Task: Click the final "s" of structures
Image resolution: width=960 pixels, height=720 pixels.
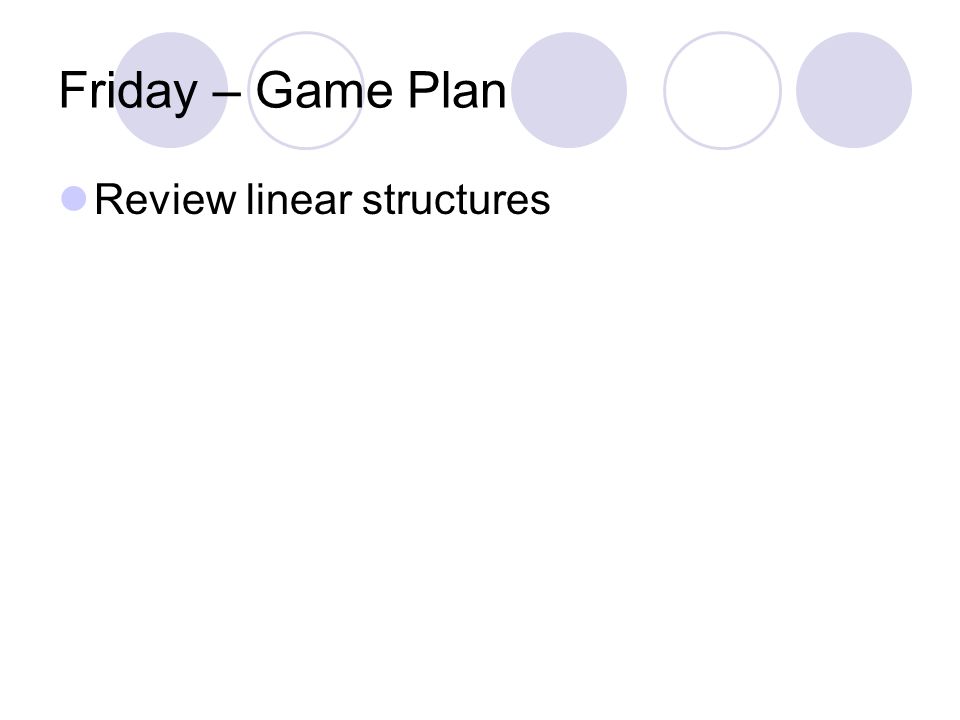Action: [541, 204]
